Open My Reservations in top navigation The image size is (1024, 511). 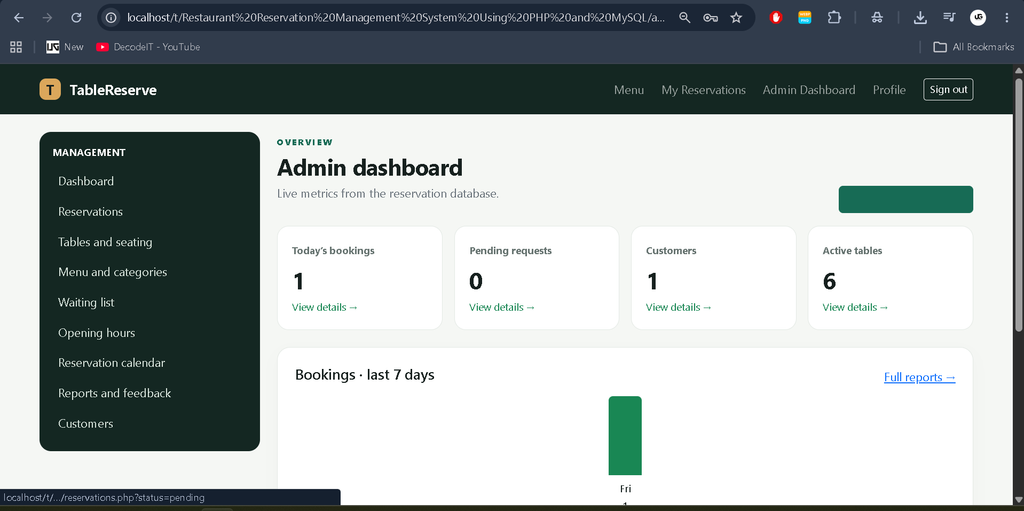[x=703, y=90]
